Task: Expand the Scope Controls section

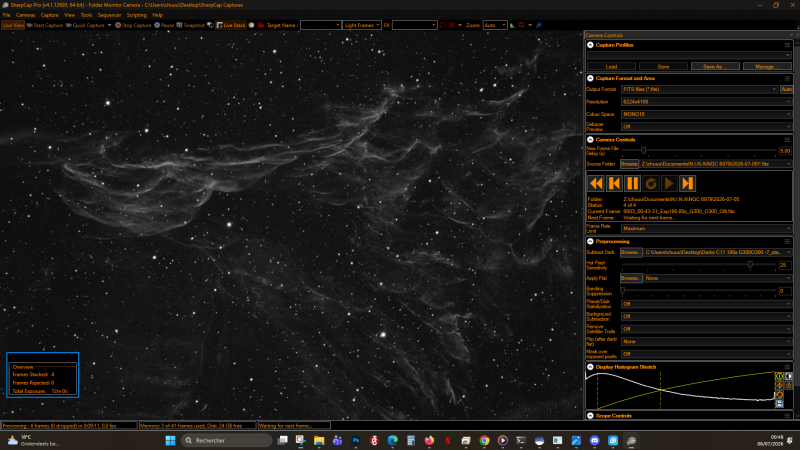Action: pyautogui.click(x=590, y=416)
